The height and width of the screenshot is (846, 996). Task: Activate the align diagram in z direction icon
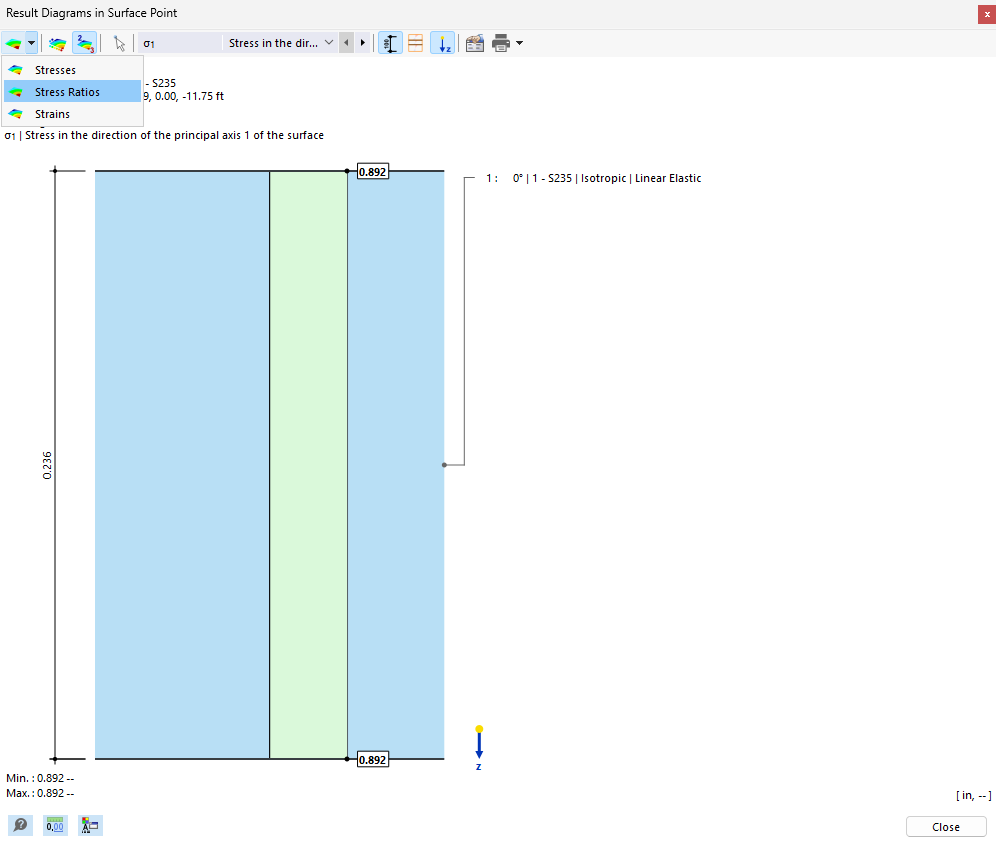tap(443, 43)
